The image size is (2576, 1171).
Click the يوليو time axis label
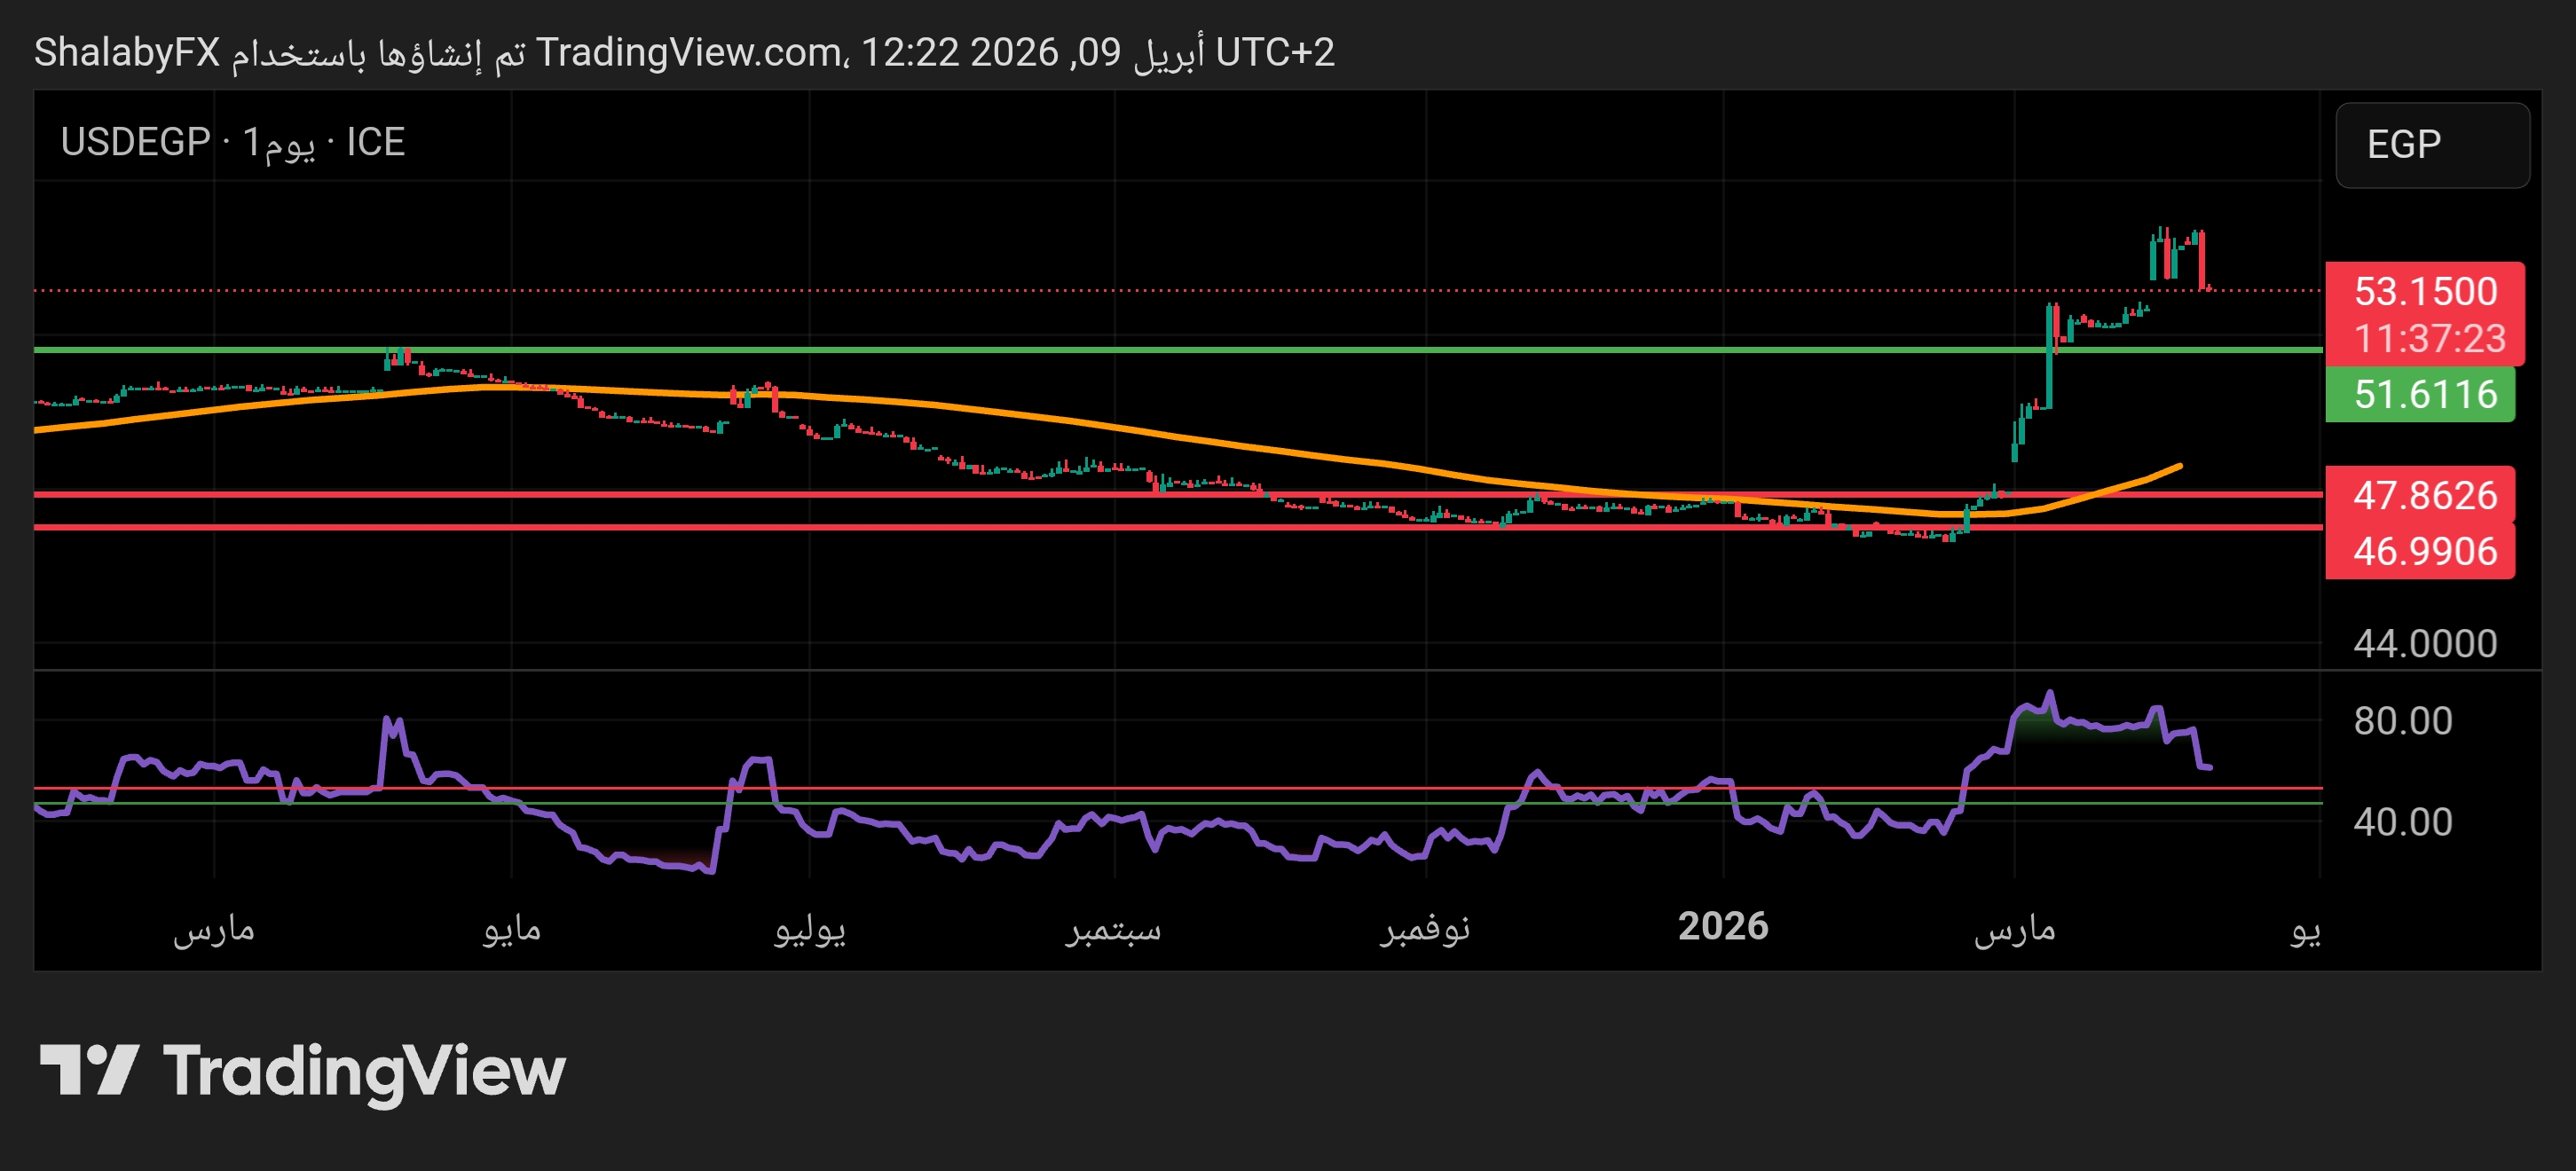pos(809,929)
